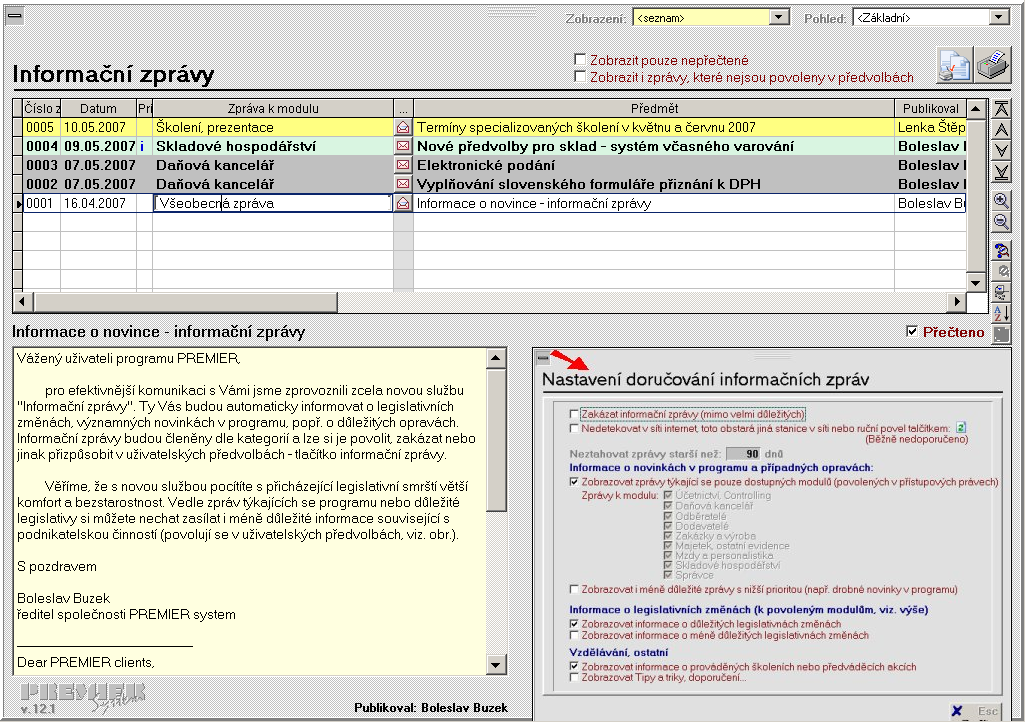This screenshot has width=1025, height=722.
Task: Click the A-Z sort icon
Action: (1001, 313)
